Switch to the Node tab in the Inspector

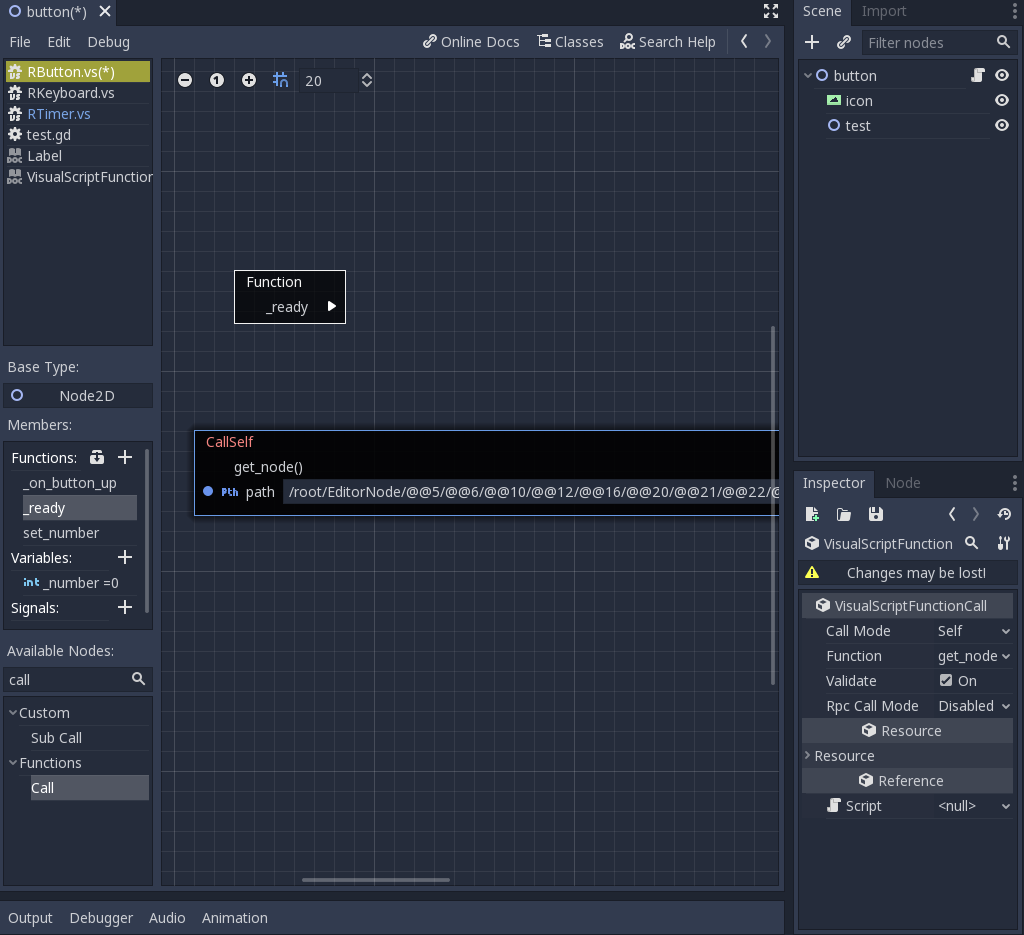click(904, 483)
